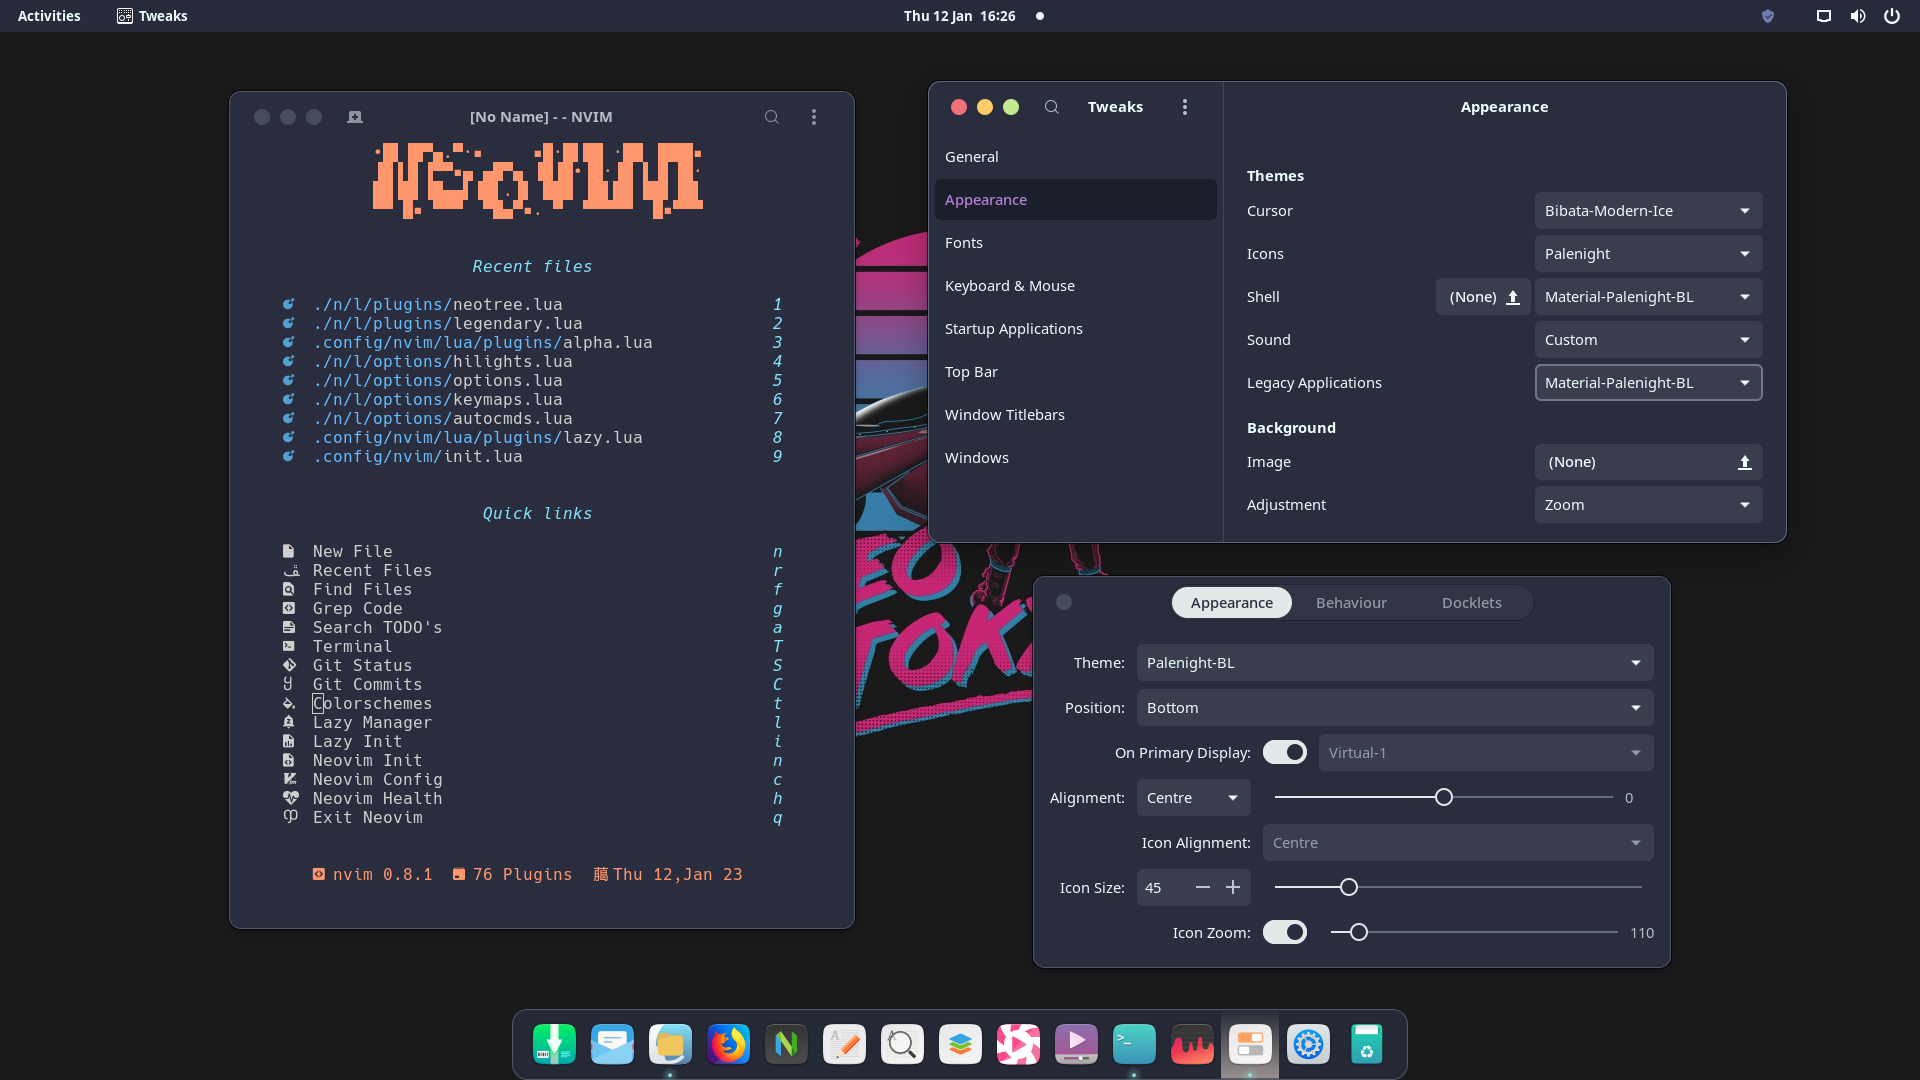Open the Tweaks app menu in top bar
The image size is (1920, 1080).
point(152,16)
